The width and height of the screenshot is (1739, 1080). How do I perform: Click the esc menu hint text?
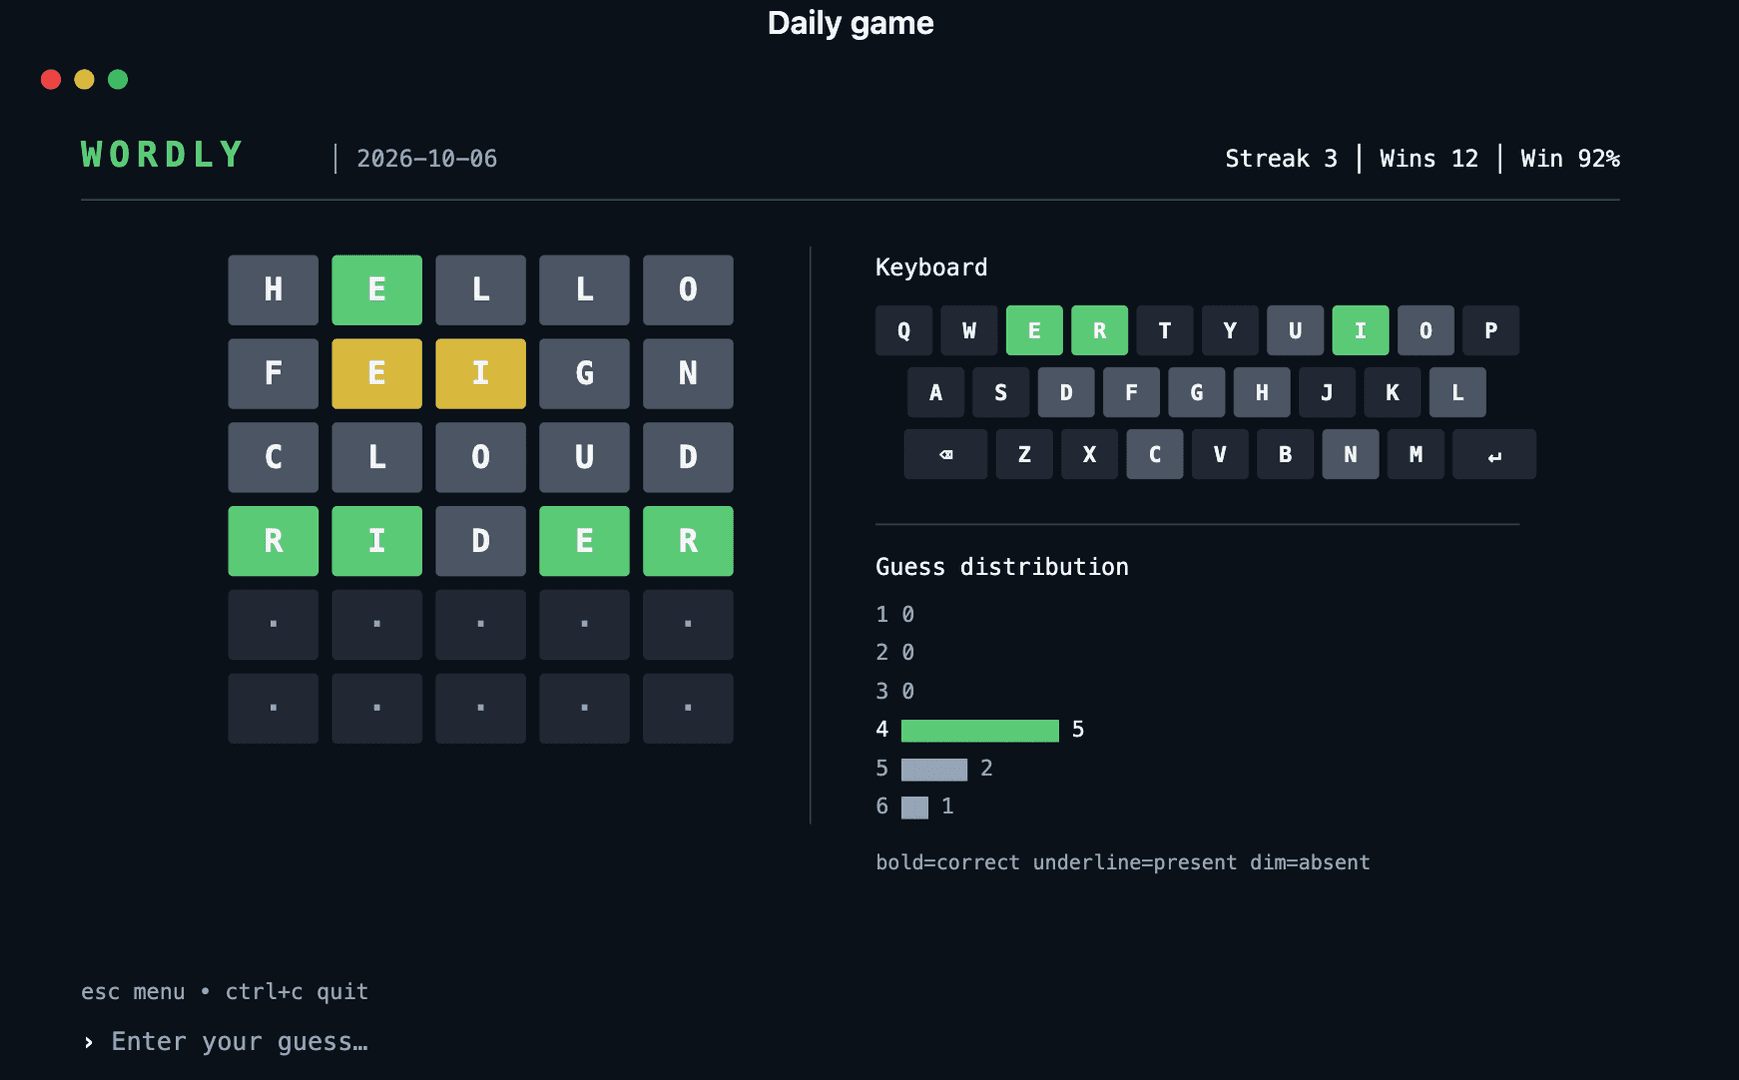click(133, 992)
